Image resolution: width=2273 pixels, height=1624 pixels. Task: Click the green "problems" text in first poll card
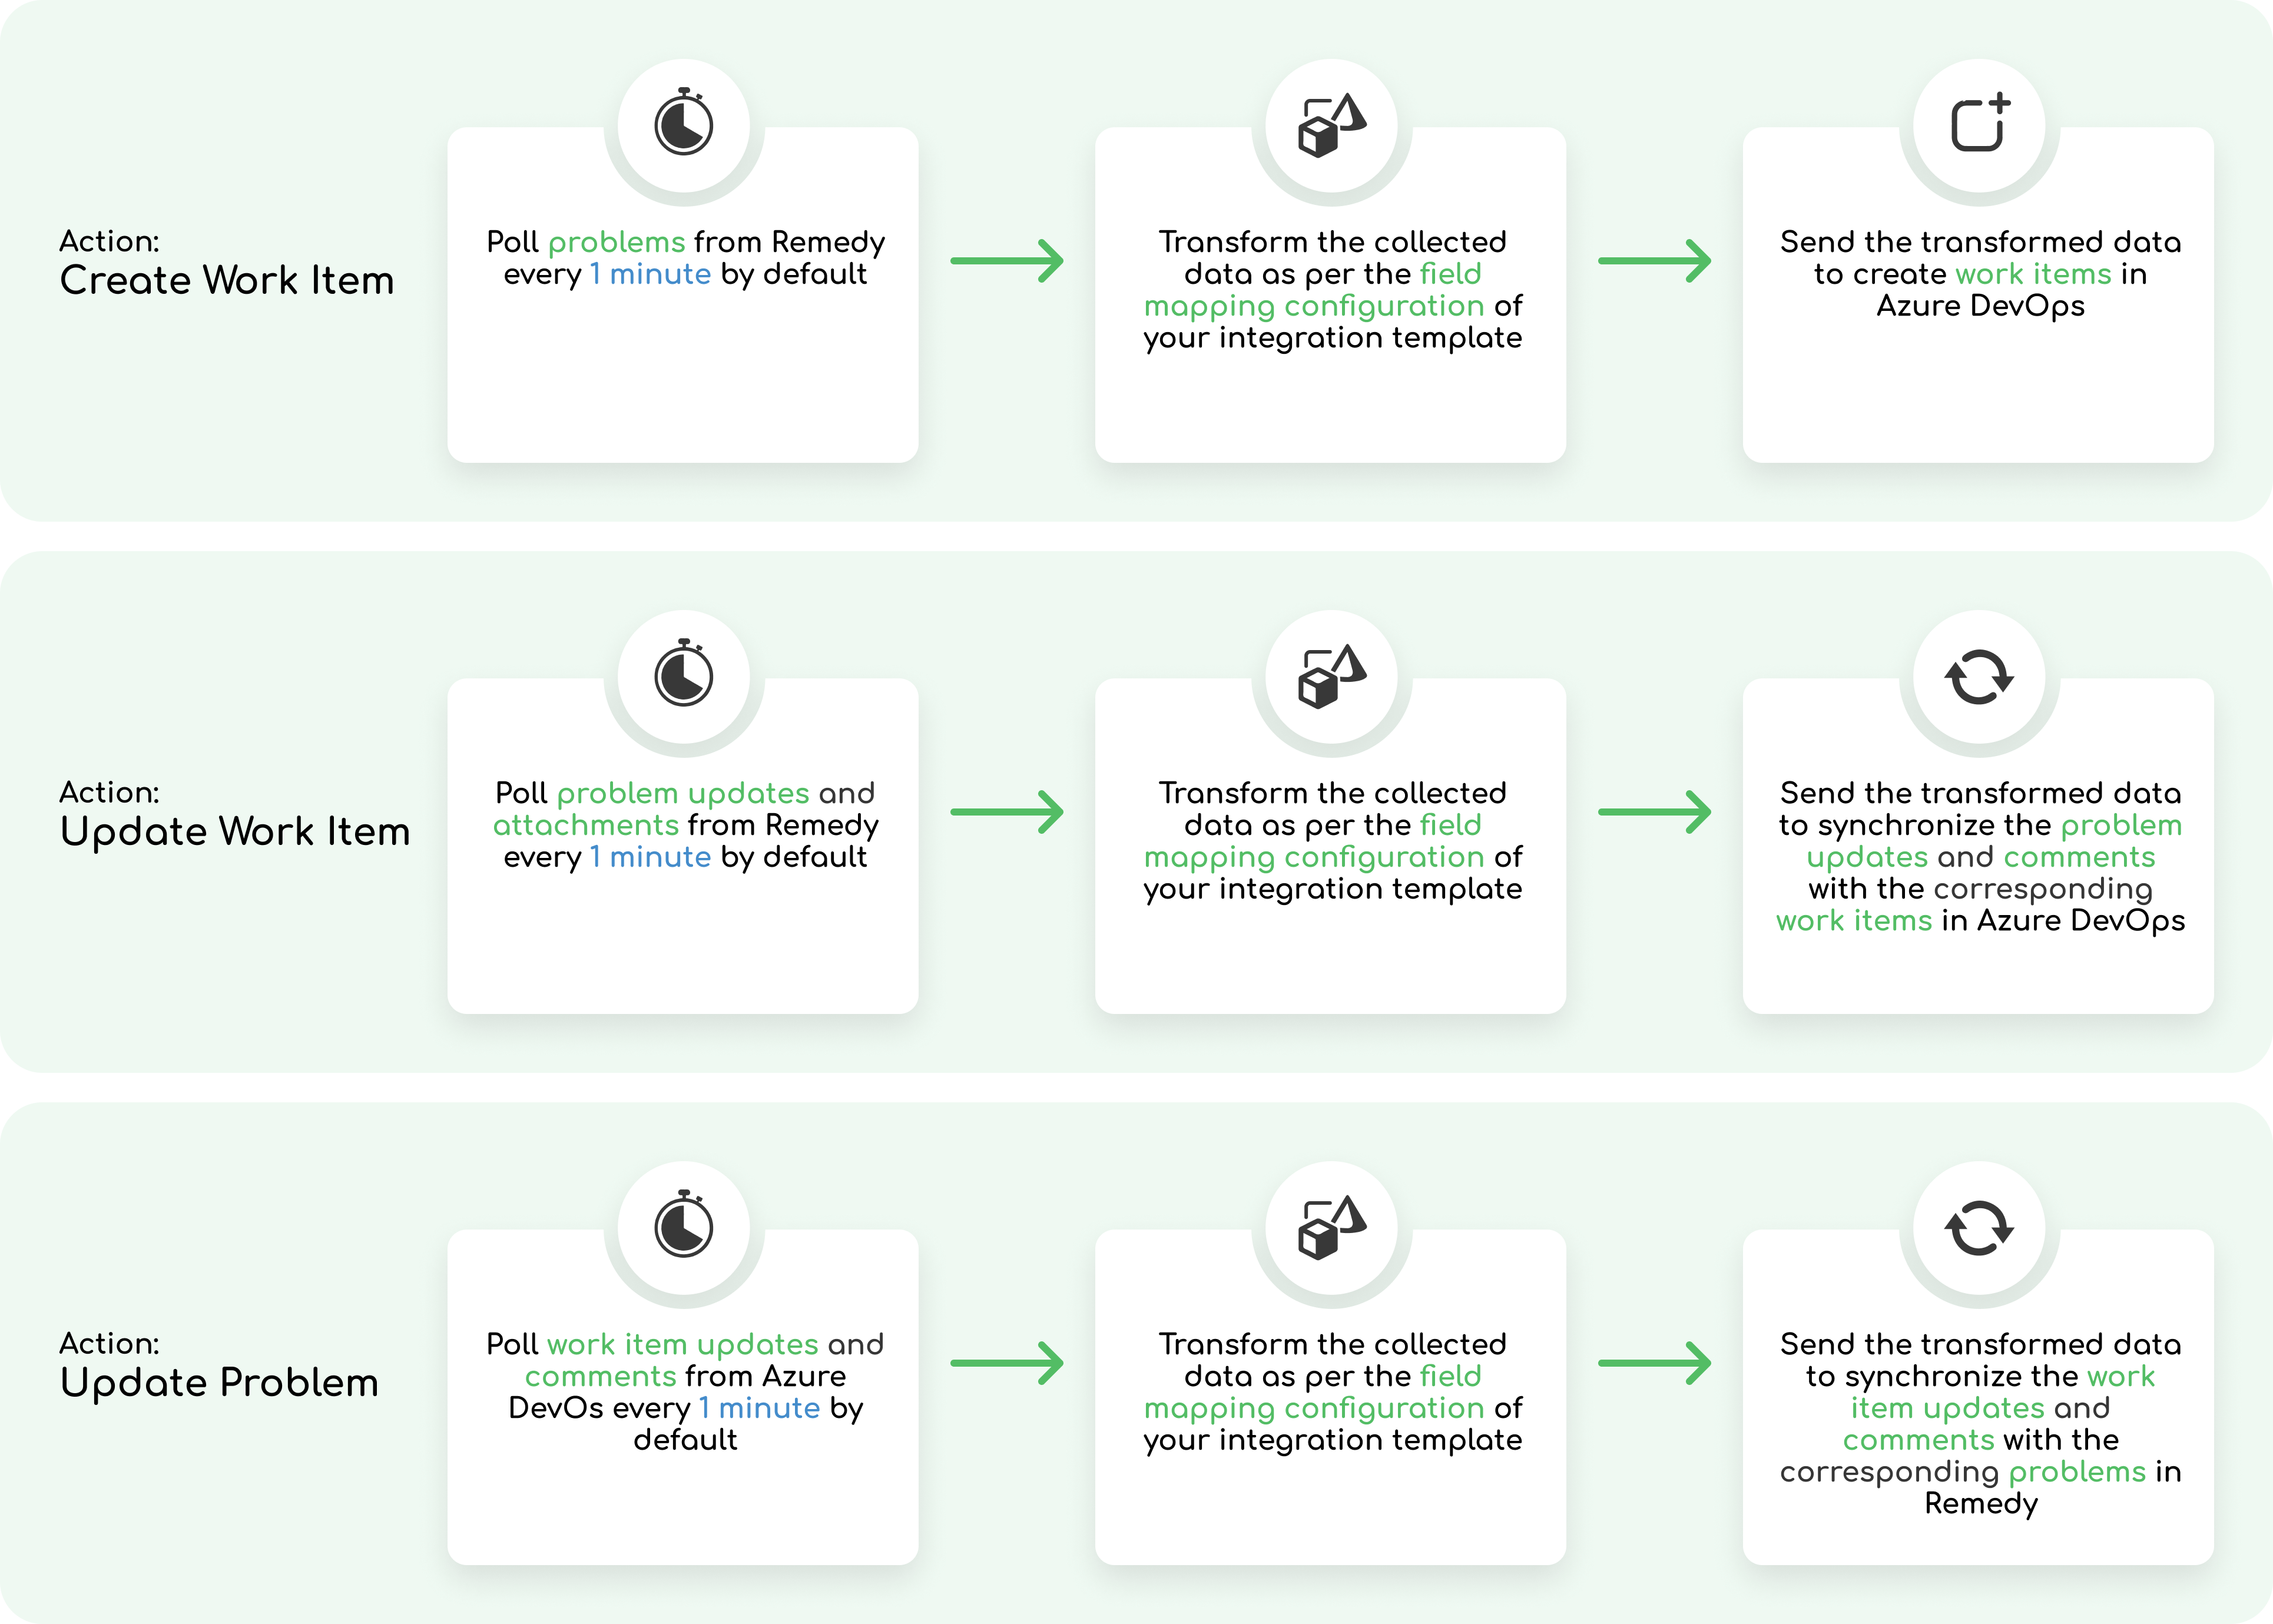pyautogui.click(x=616, y=242)
